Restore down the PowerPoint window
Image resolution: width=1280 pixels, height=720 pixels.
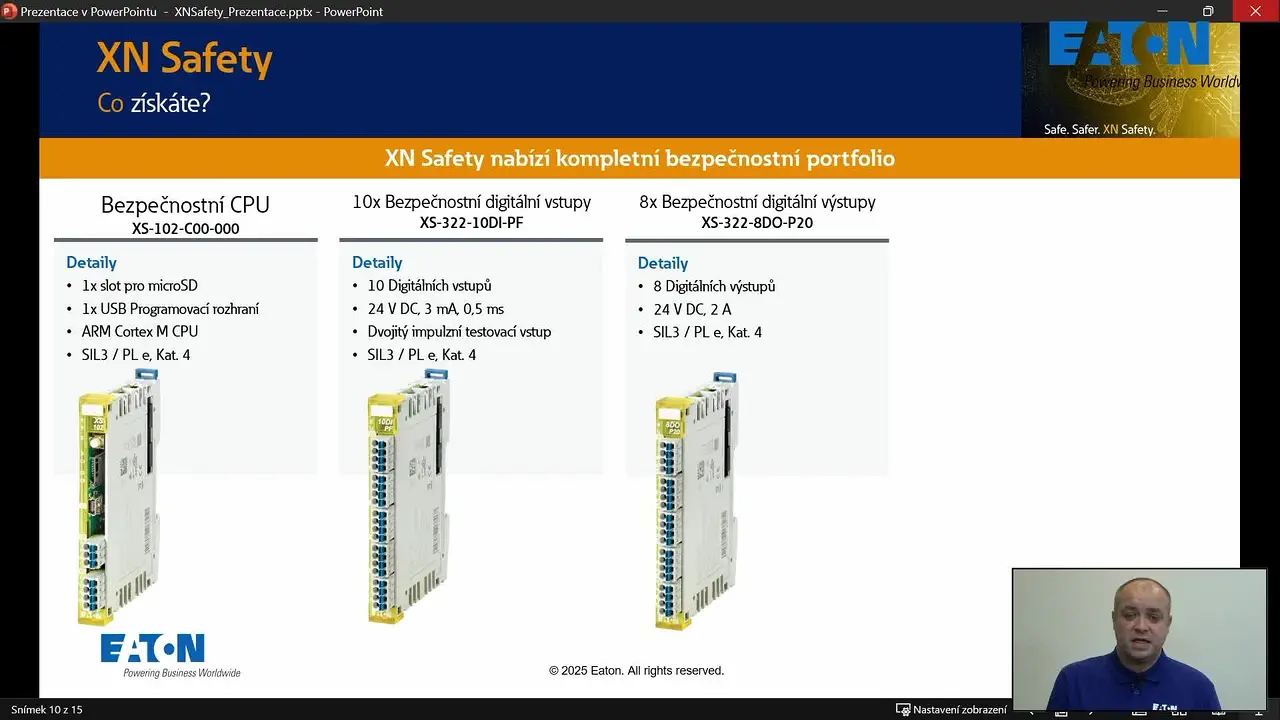click(1208, 12)
